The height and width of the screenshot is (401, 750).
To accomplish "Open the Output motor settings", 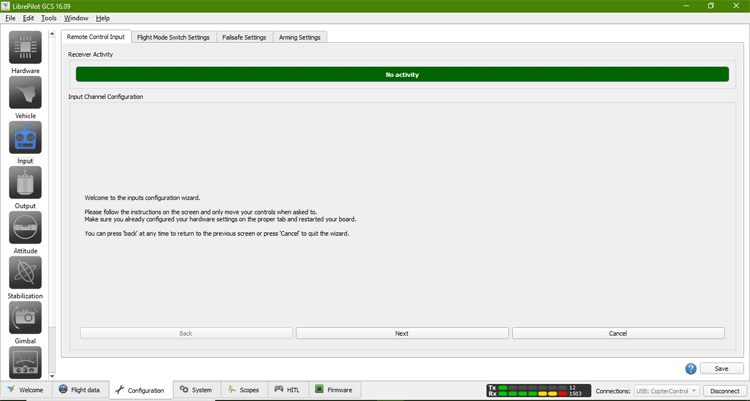I will [x=25, y=182].
